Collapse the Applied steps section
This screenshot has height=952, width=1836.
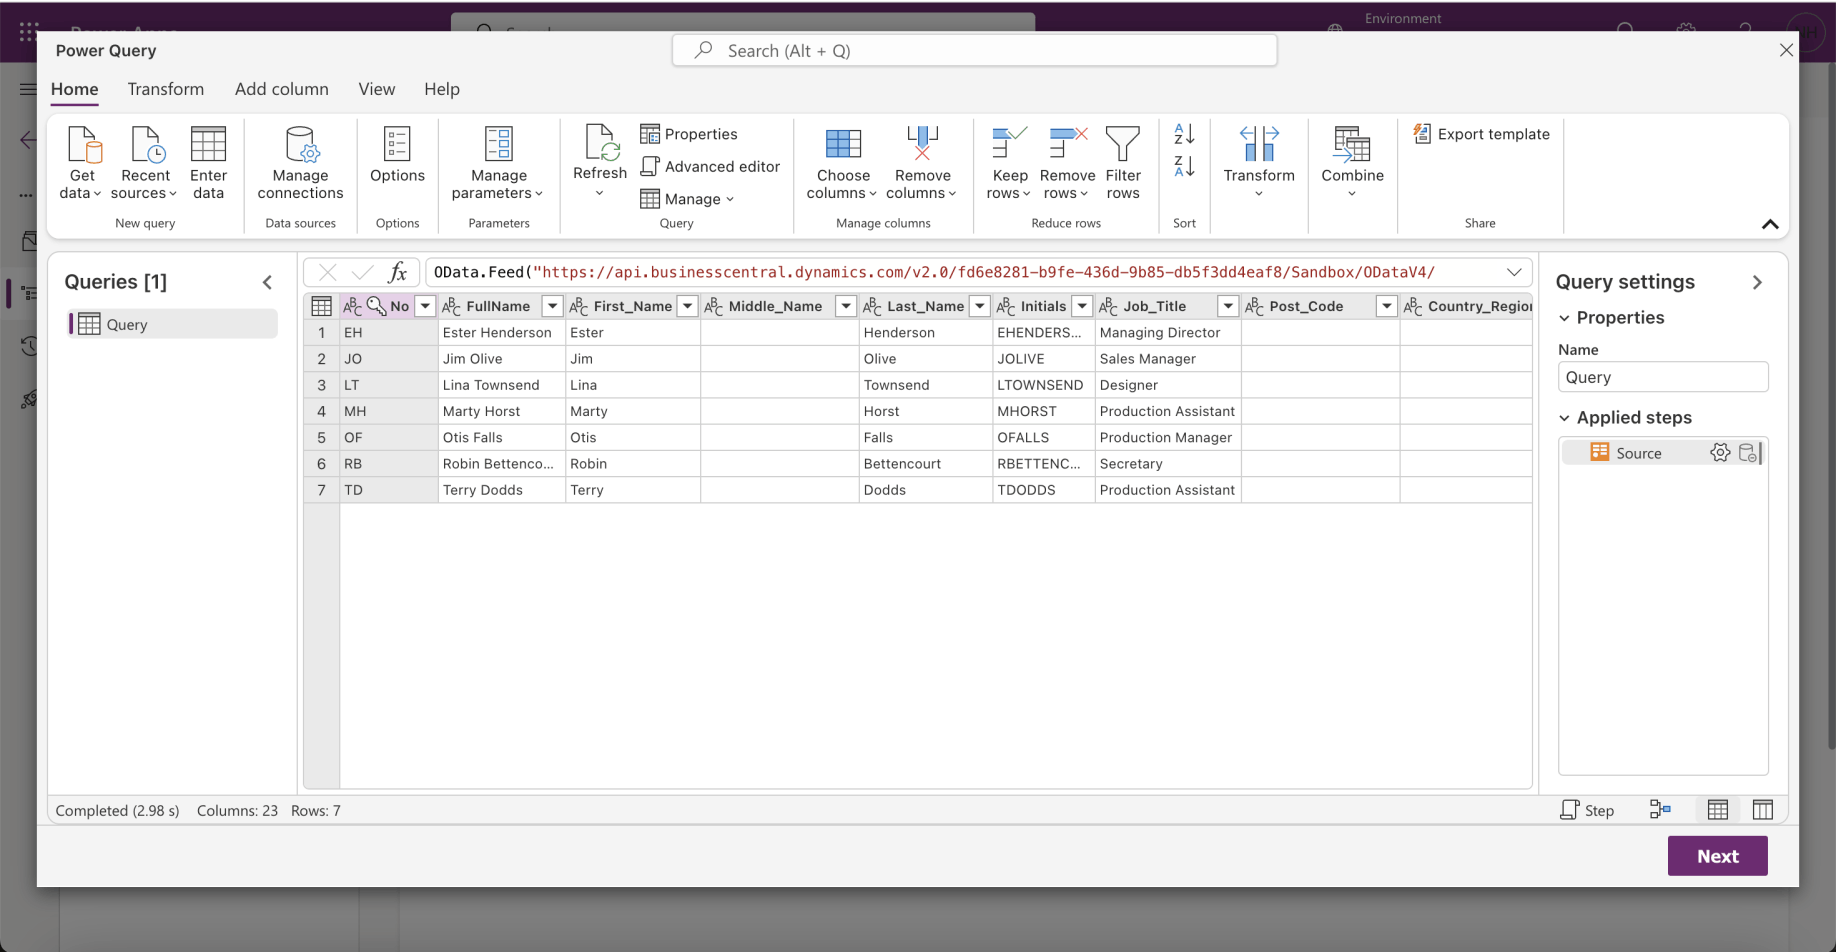tap(1564, 418)
